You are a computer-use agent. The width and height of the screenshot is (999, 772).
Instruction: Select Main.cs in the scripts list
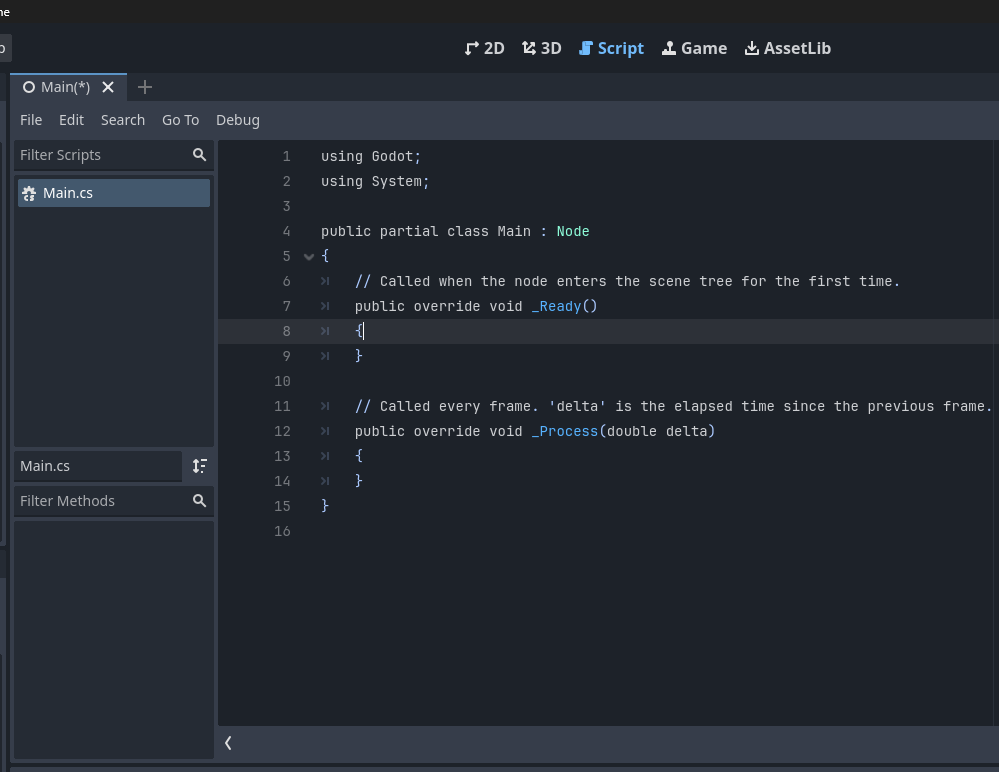(114, 193)
